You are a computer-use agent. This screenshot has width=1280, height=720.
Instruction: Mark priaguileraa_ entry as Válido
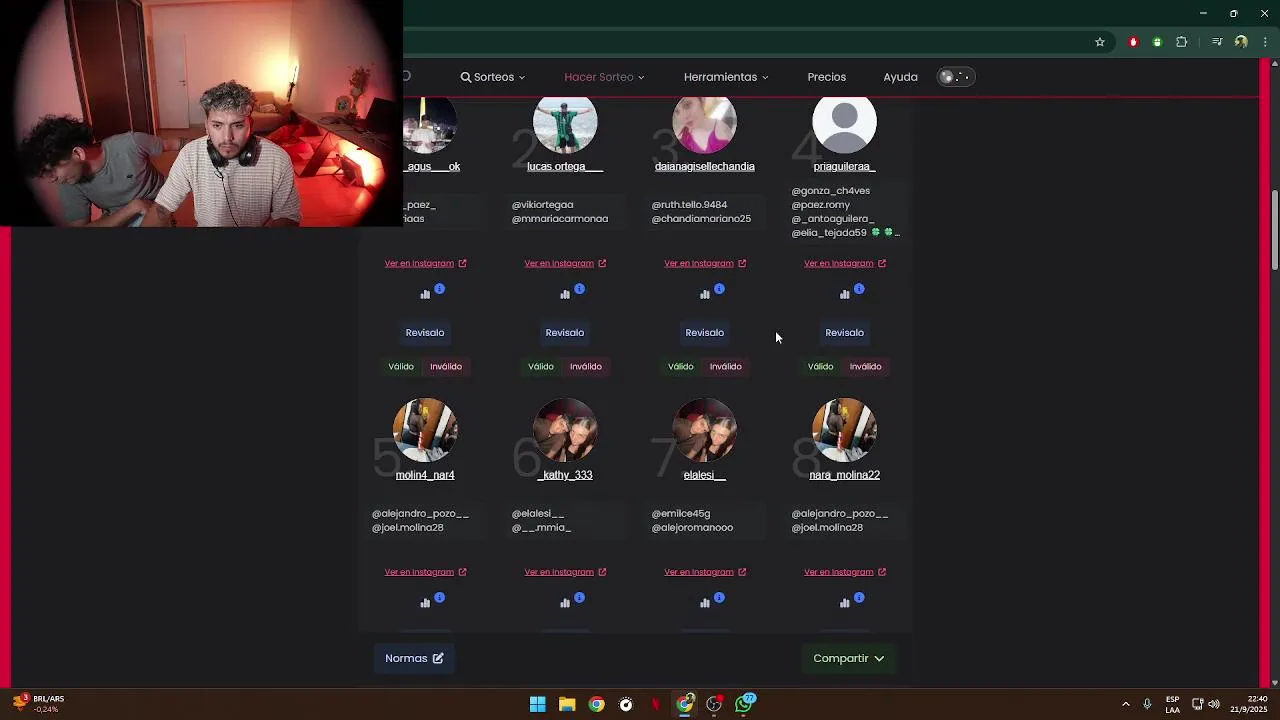click(821, 366)
